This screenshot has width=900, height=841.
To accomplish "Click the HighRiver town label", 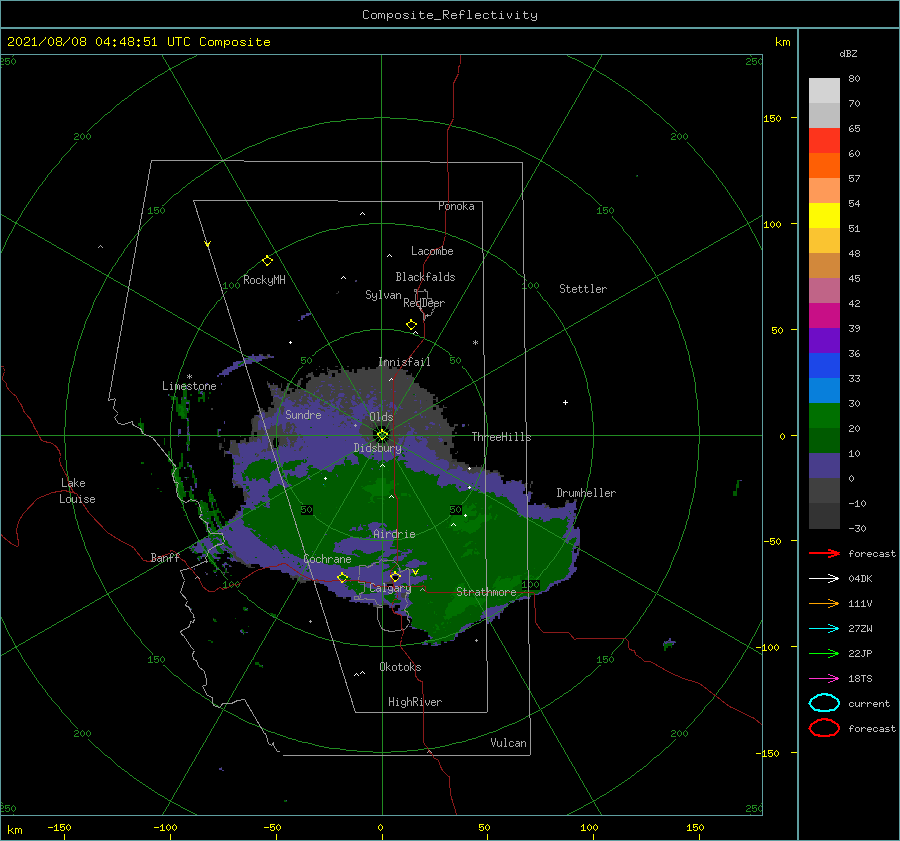I will coord(414,702).
